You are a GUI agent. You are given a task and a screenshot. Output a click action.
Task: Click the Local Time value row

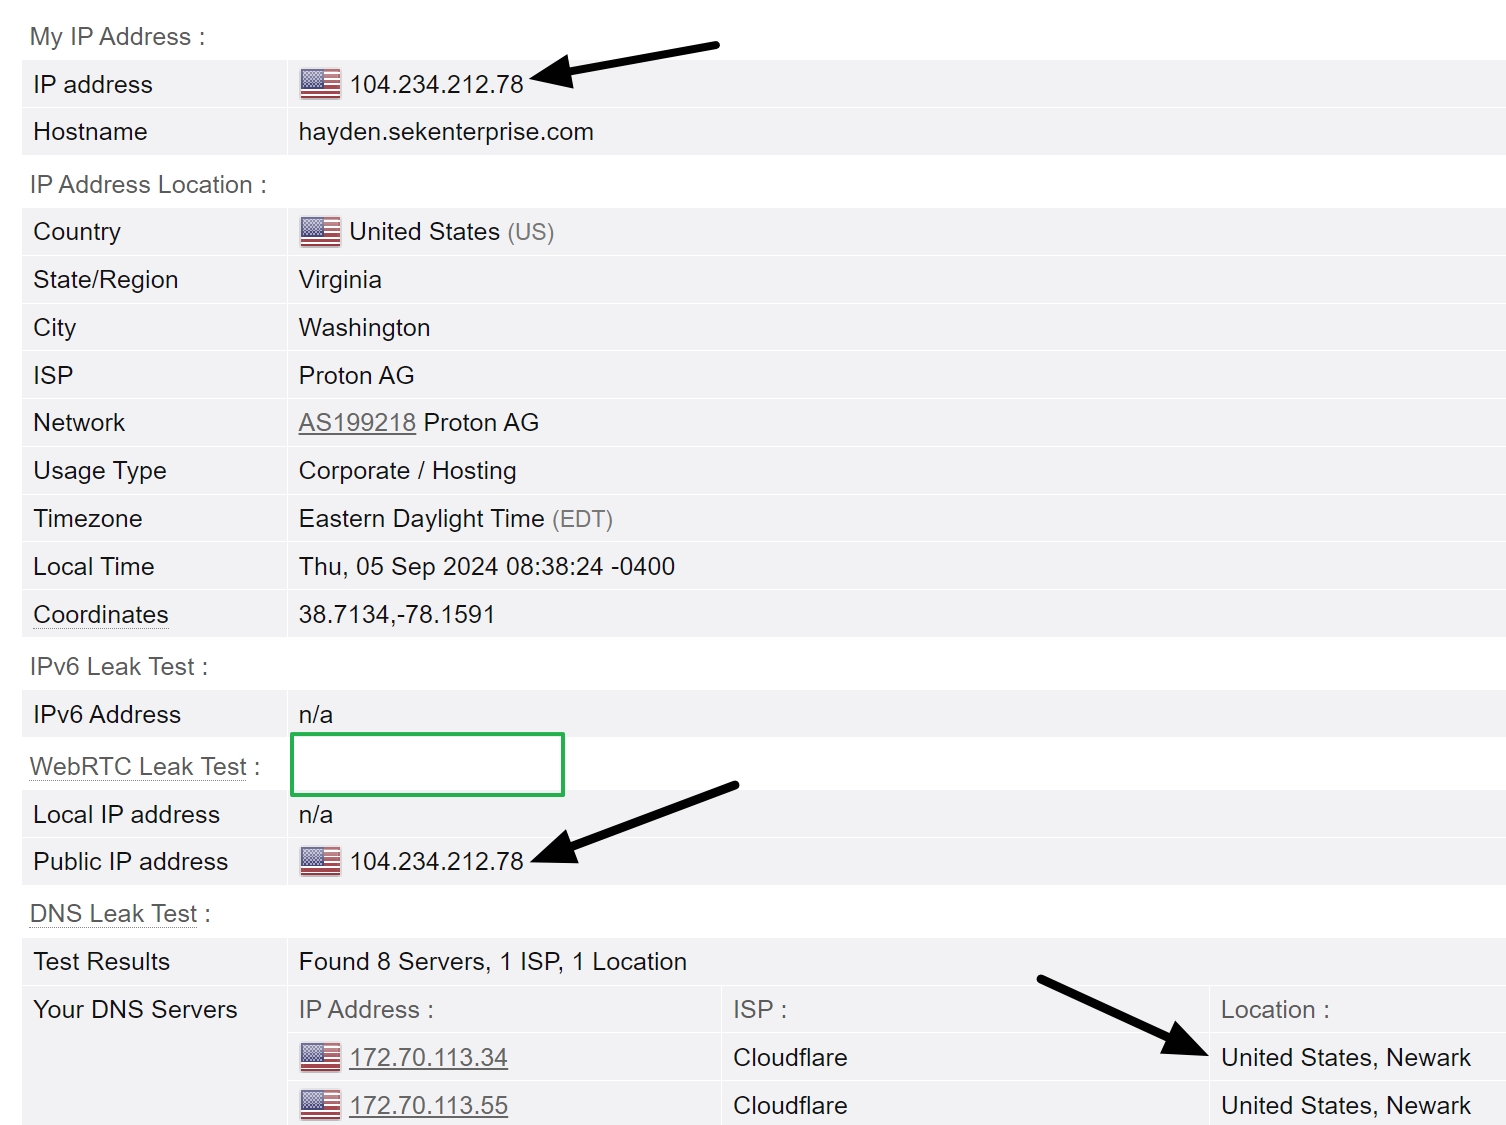coord(487,566)
